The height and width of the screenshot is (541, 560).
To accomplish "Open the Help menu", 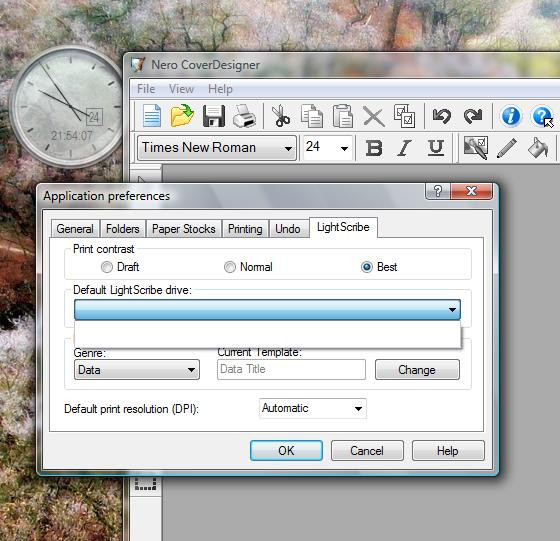I will point(220,89).
